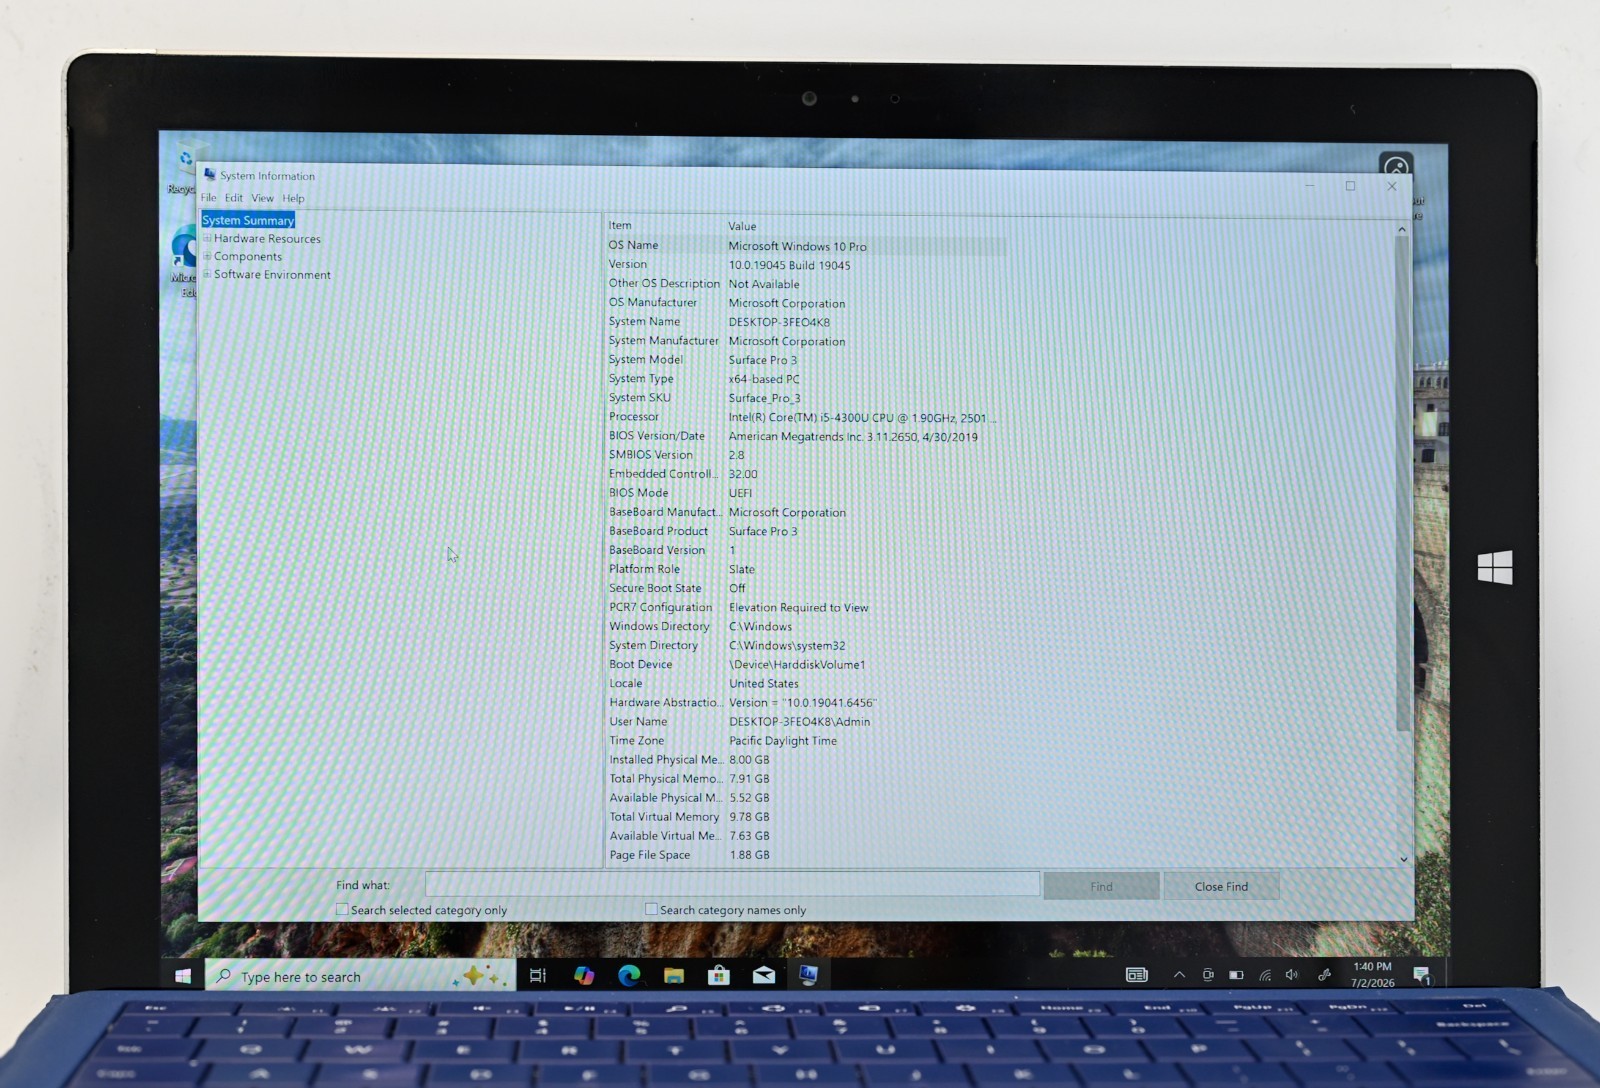The image size is (1600, 1088).
Task: Open the notification action center
Action: (1422, 975)
